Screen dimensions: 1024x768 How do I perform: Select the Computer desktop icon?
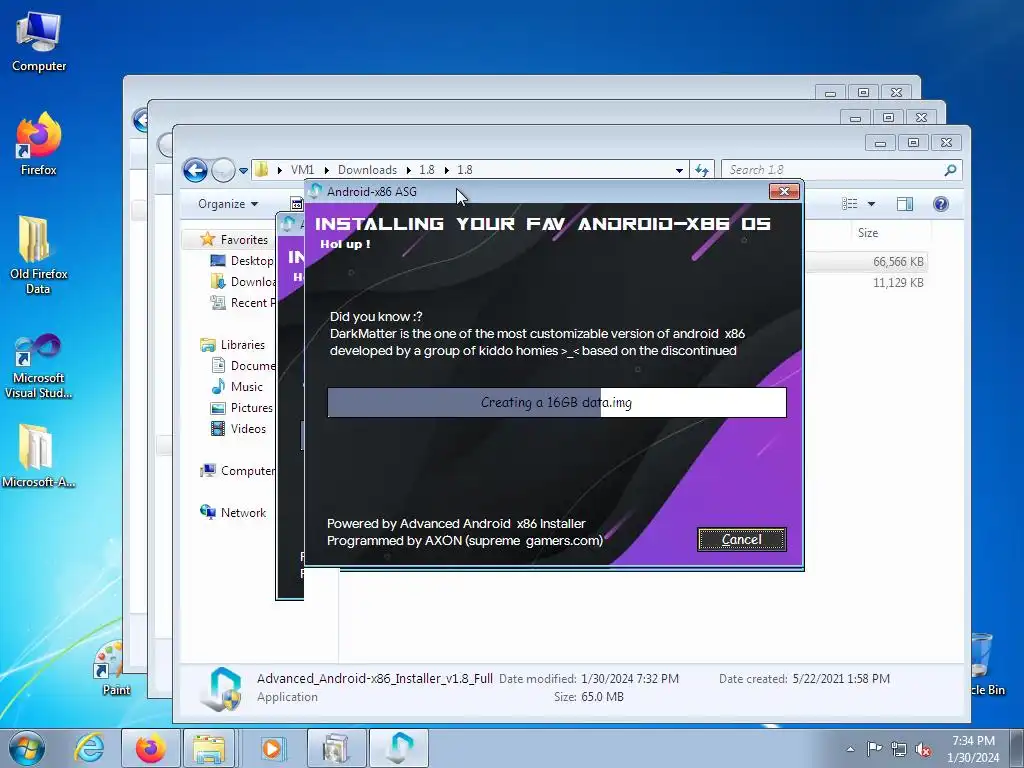pyautogui.click(x=39, y=42)
